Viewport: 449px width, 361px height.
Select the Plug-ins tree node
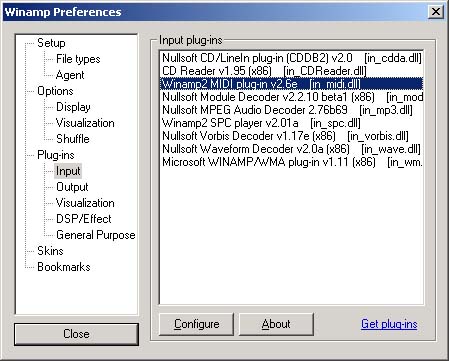(56, 155)
